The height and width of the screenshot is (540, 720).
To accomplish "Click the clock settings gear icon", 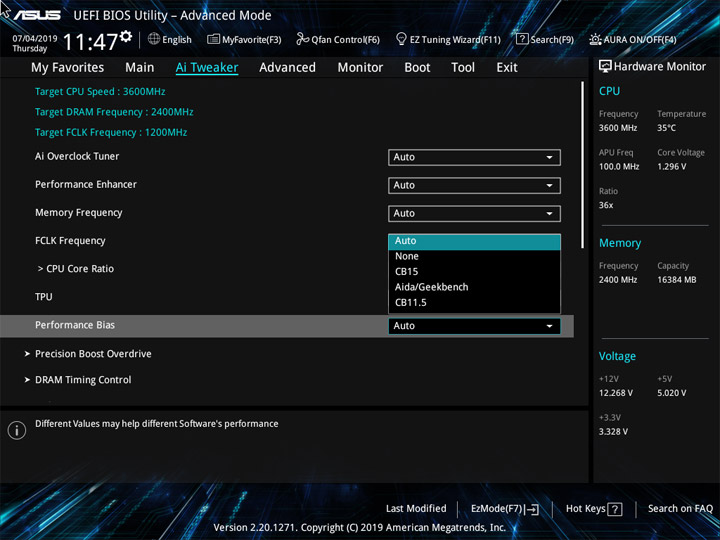I will pos(126,36).
